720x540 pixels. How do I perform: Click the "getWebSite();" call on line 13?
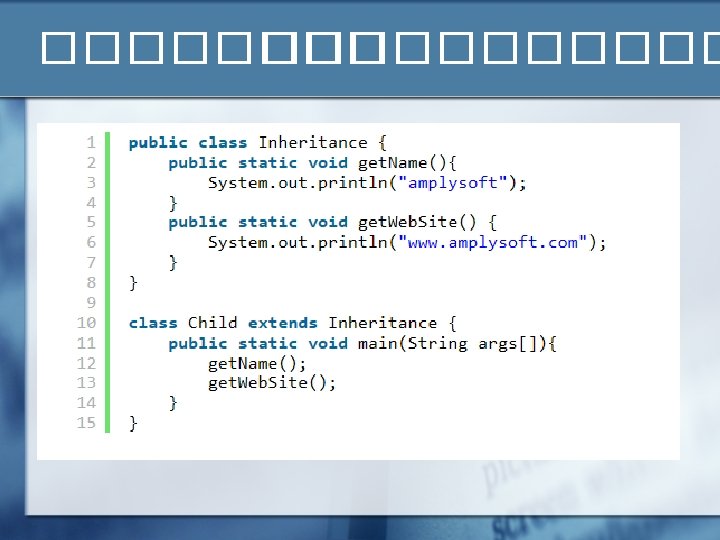(272, 383)
